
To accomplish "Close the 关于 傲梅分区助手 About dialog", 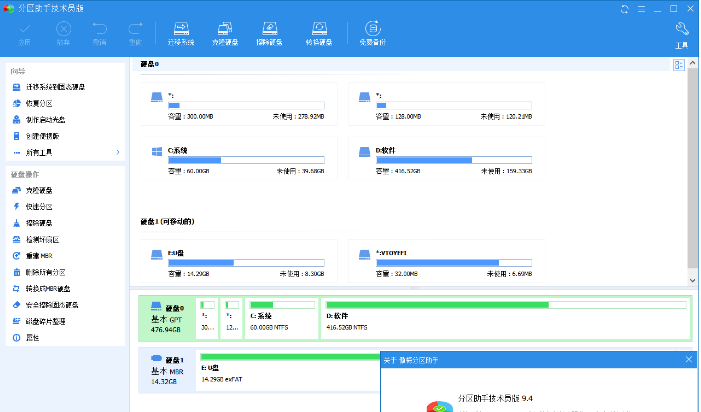I will [x=689, y=359].
